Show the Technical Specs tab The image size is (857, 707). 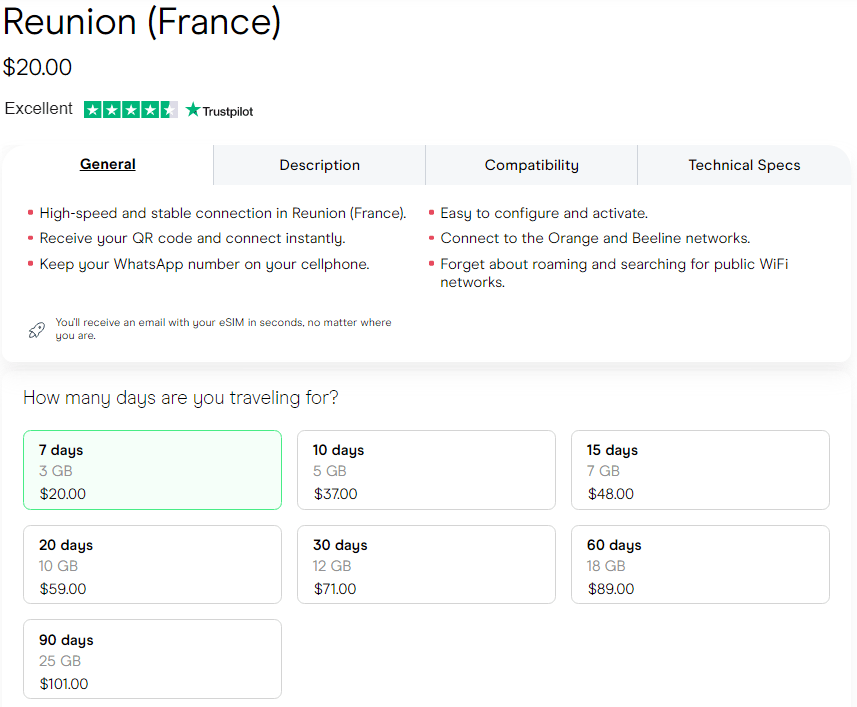tap(744, 166)
